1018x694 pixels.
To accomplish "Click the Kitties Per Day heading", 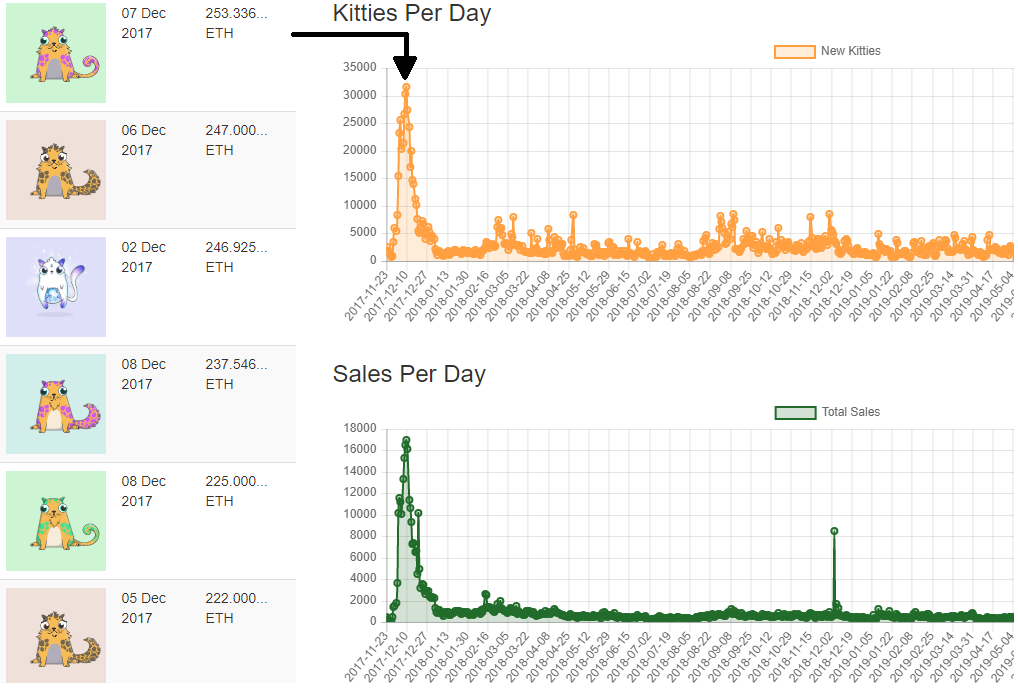I will [x=412, y=14].
